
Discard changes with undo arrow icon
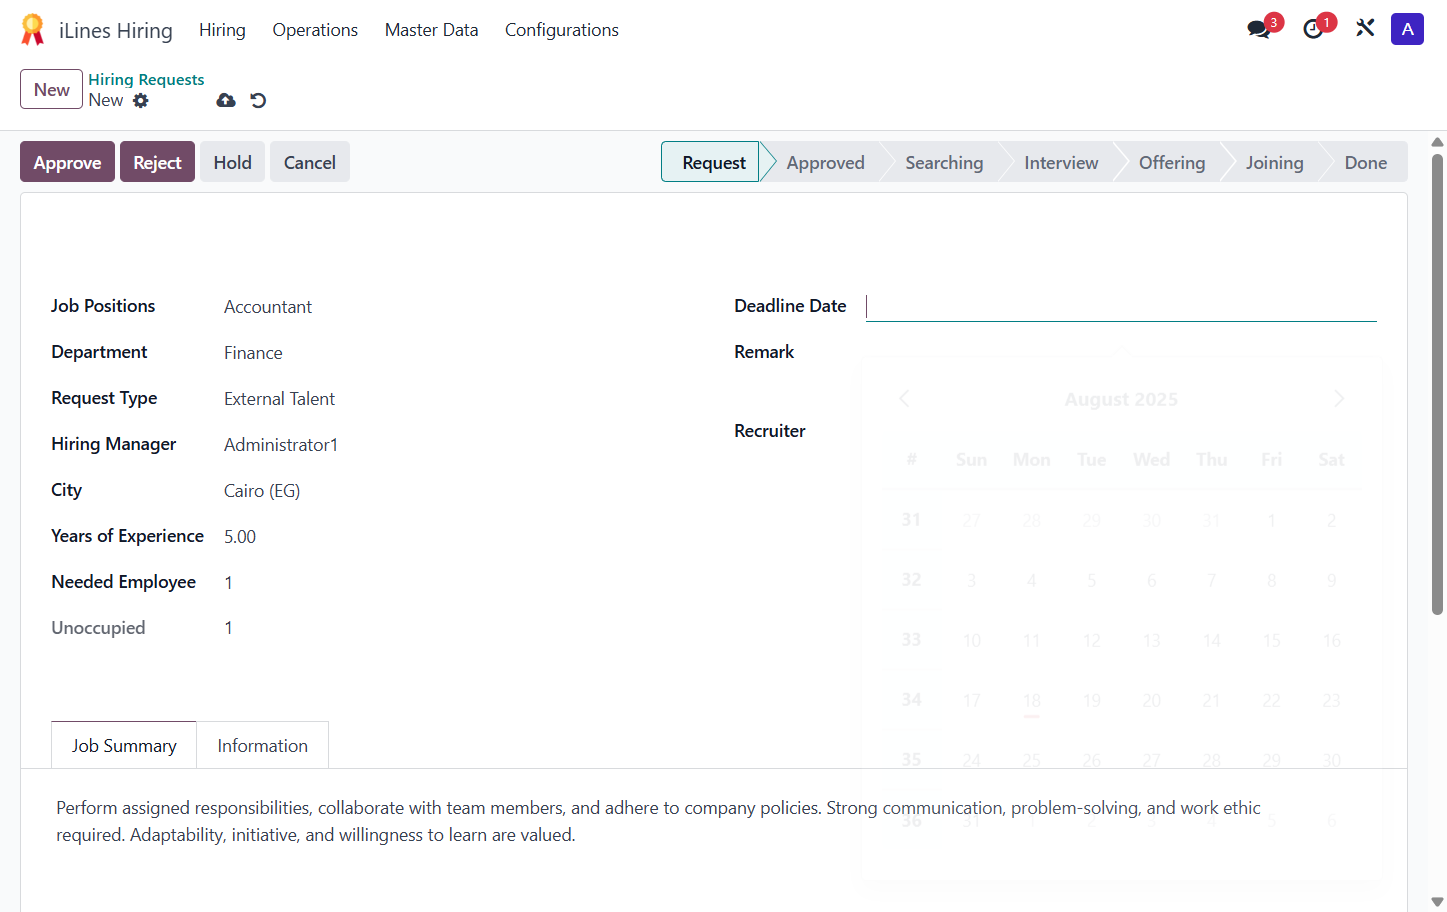[x=258, y=100]
